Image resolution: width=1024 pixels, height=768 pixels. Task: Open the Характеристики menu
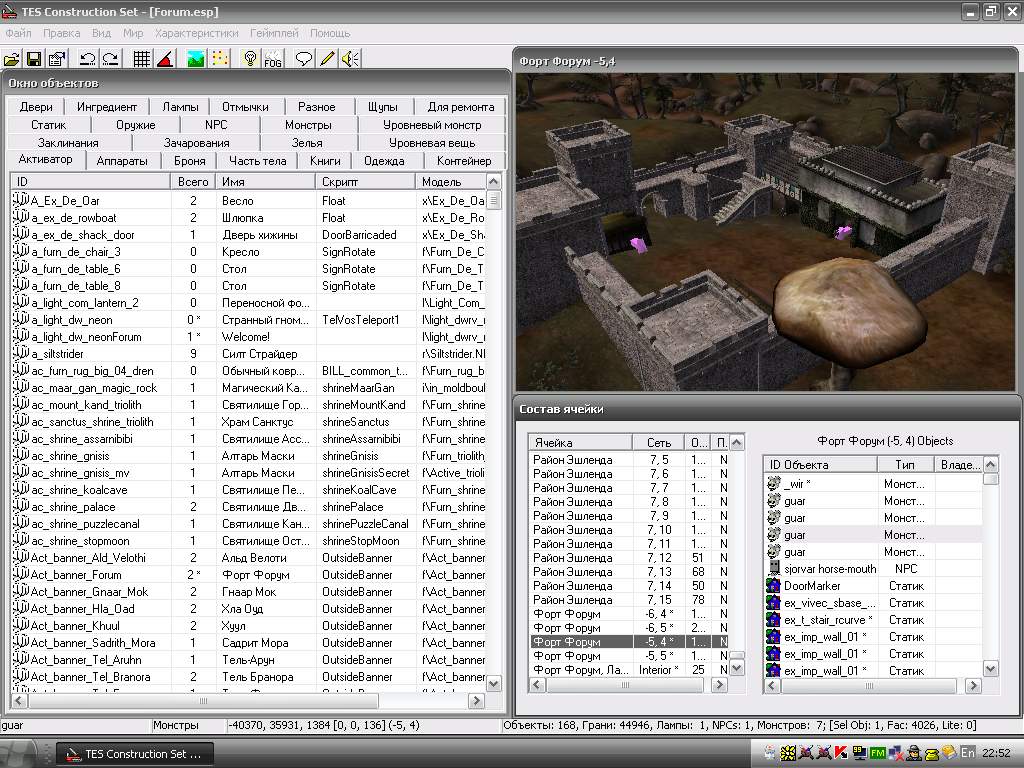coord(197,33)
